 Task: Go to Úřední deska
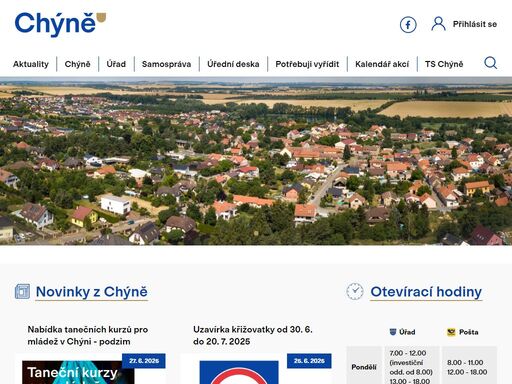point(233,64)
